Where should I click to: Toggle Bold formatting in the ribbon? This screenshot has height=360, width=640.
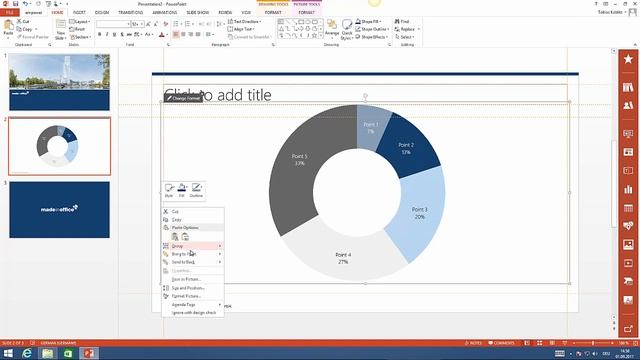[x=99, y=35]
